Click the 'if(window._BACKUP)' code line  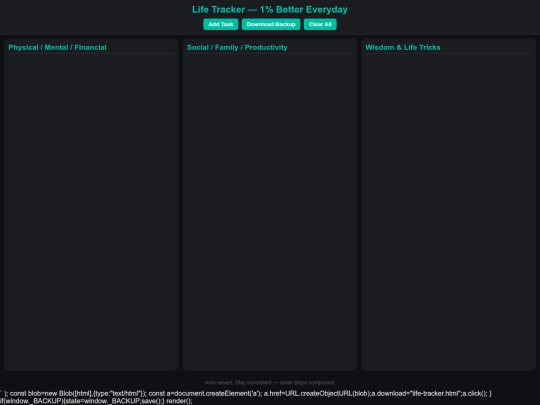pos(96,401)
